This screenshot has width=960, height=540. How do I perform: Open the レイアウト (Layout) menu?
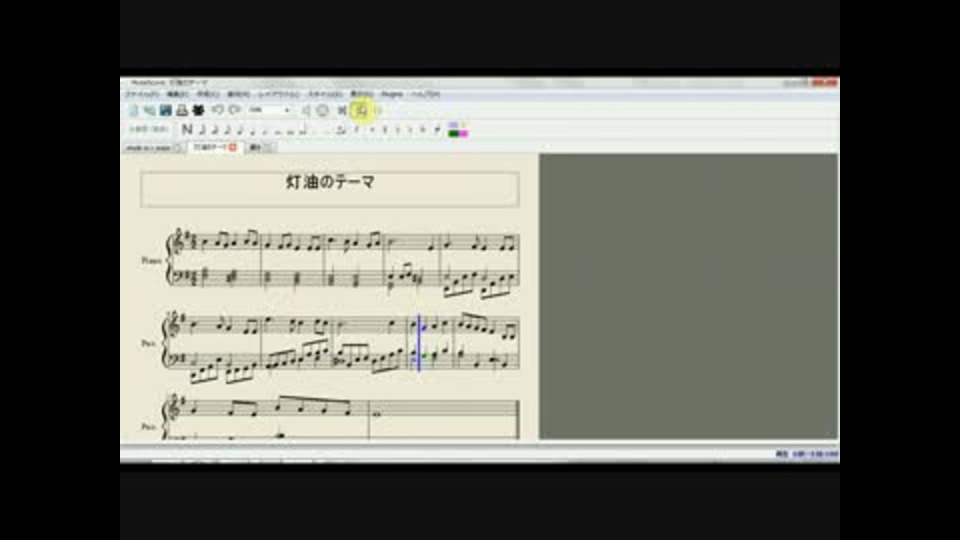point(279,94)
